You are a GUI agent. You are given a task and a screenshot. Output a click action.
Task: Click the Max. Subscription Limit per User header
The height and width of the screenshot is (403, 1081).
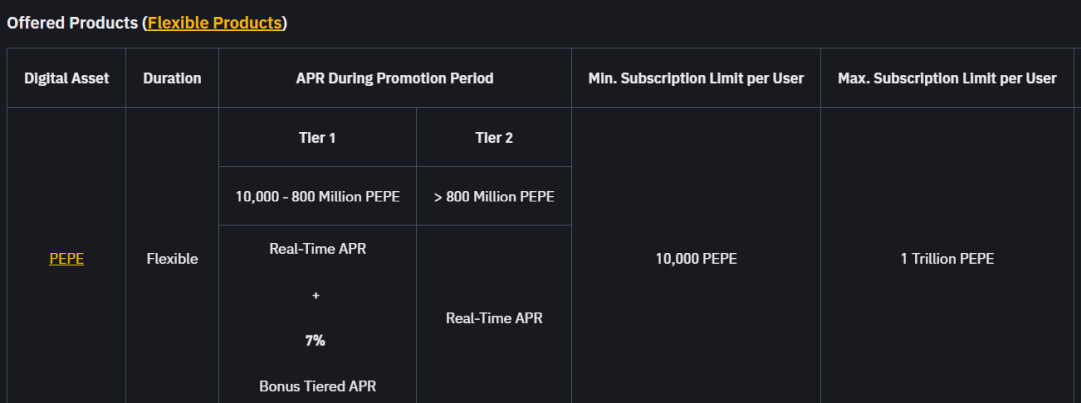[947, 78]
